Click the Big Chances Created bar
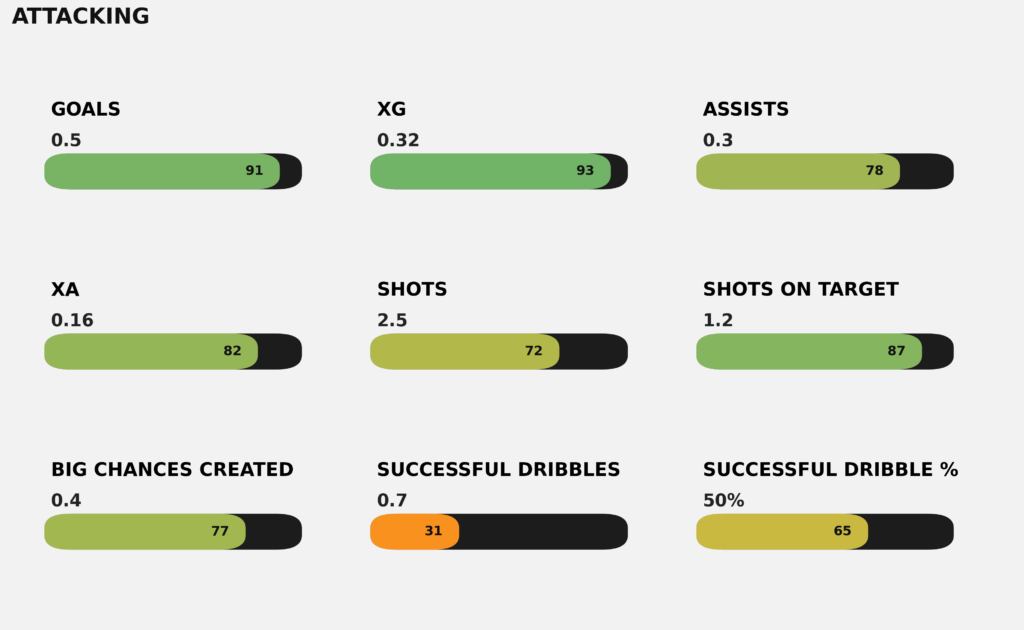Viewport: 1024px width, 630px height. [172, 531]
